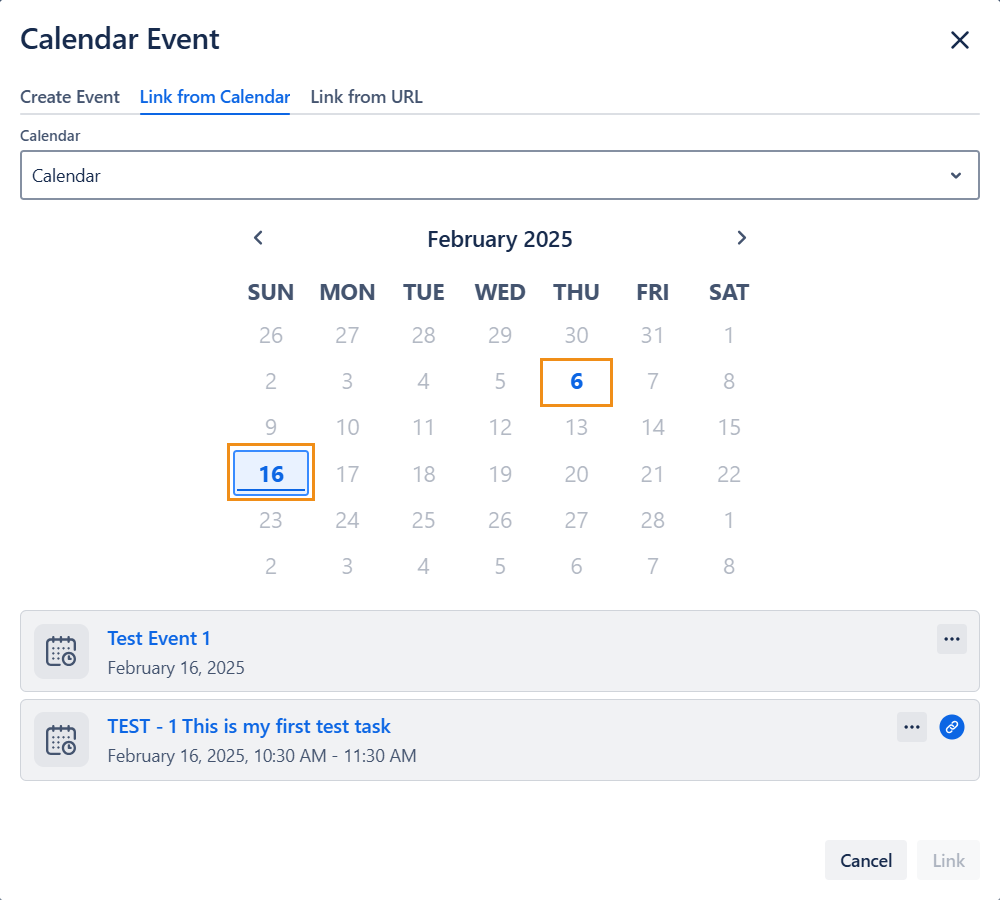Select the Link from Calendar tab

coord(215,97)
